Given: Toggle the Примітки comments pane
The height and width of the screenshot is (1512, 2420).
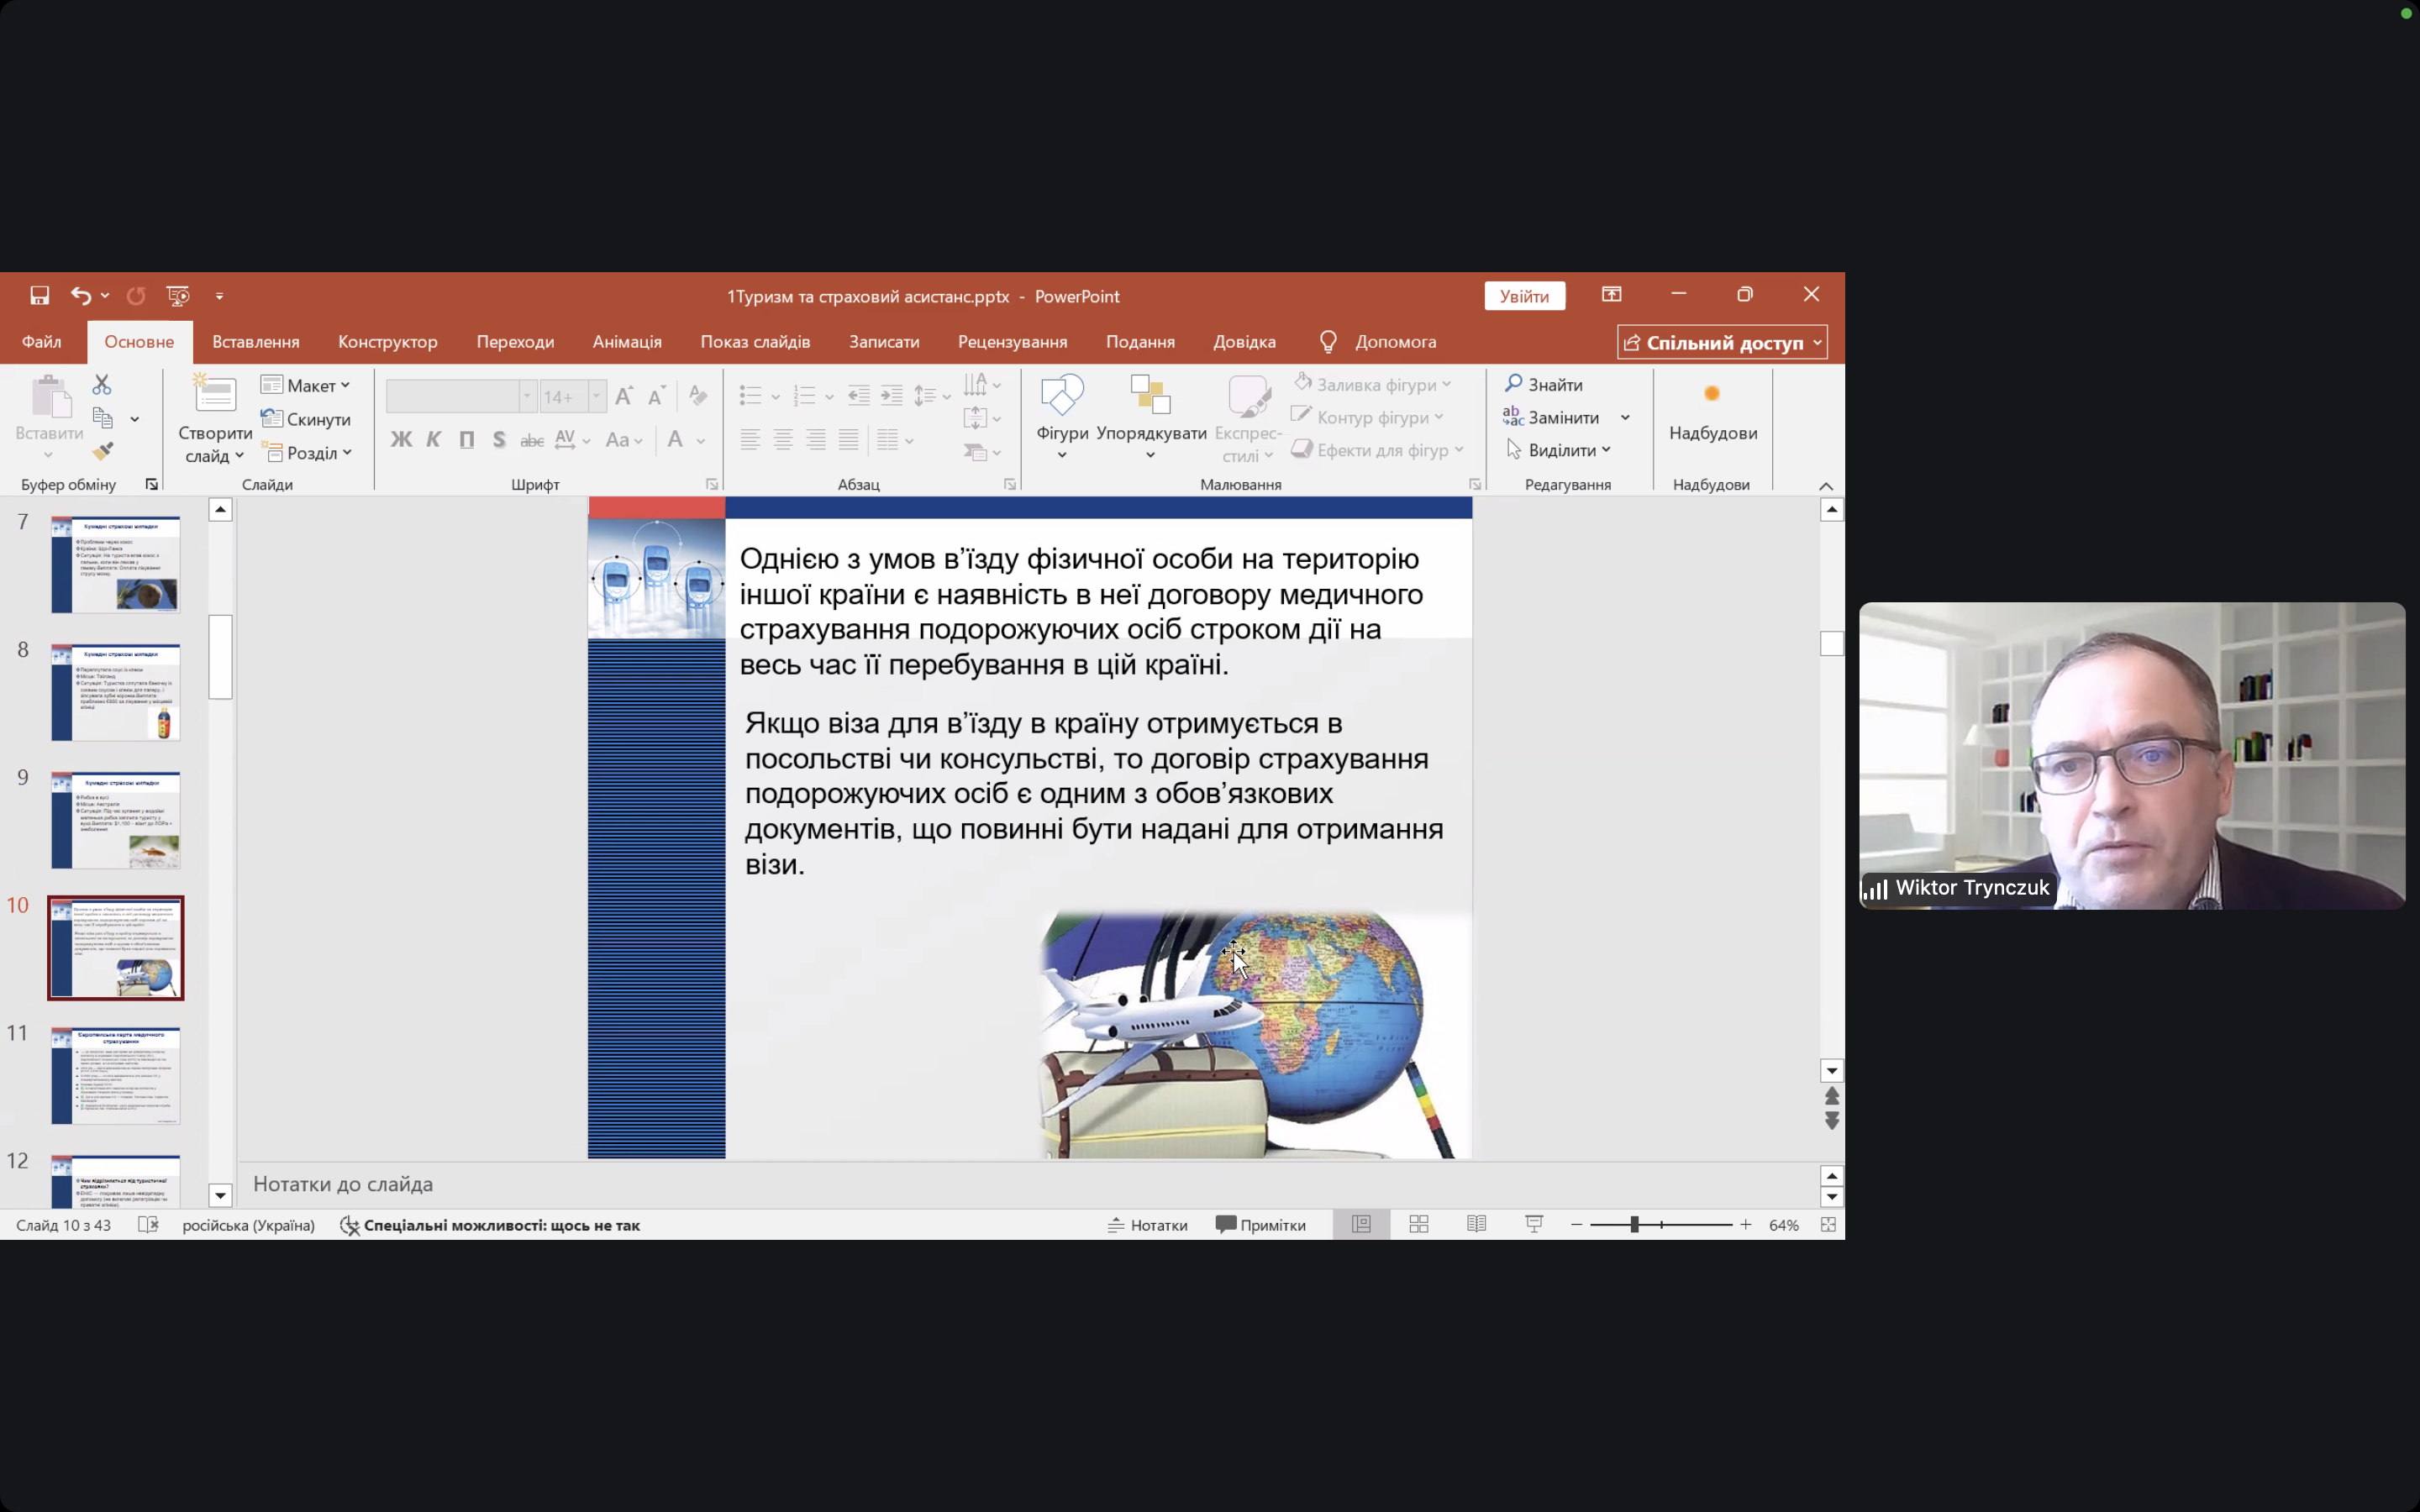Looking at the screenshot, I should tap(1260, 1224).
